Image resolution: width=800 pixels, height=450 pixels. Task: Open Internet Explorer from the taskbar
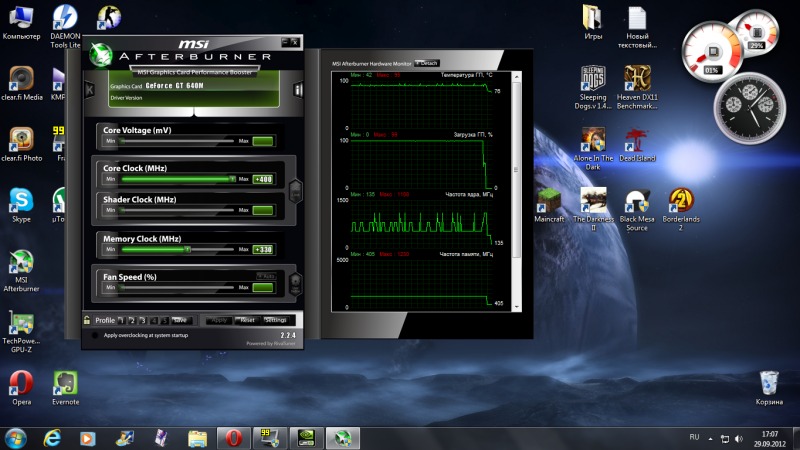click(x=52, y=438)
